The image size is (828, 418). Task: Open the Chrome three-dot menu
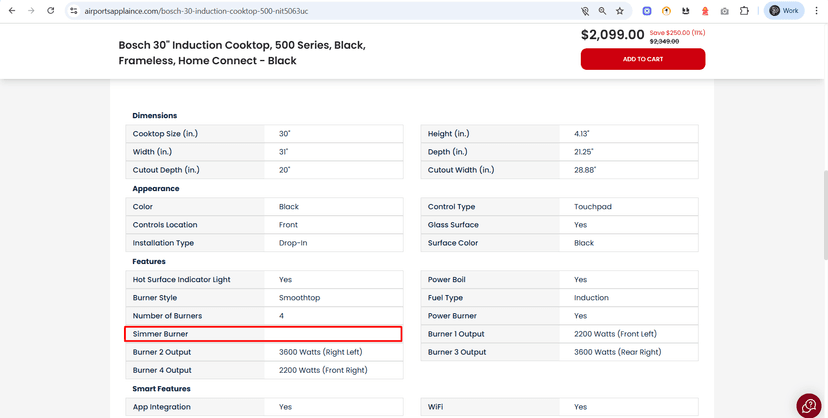(816, 11)
